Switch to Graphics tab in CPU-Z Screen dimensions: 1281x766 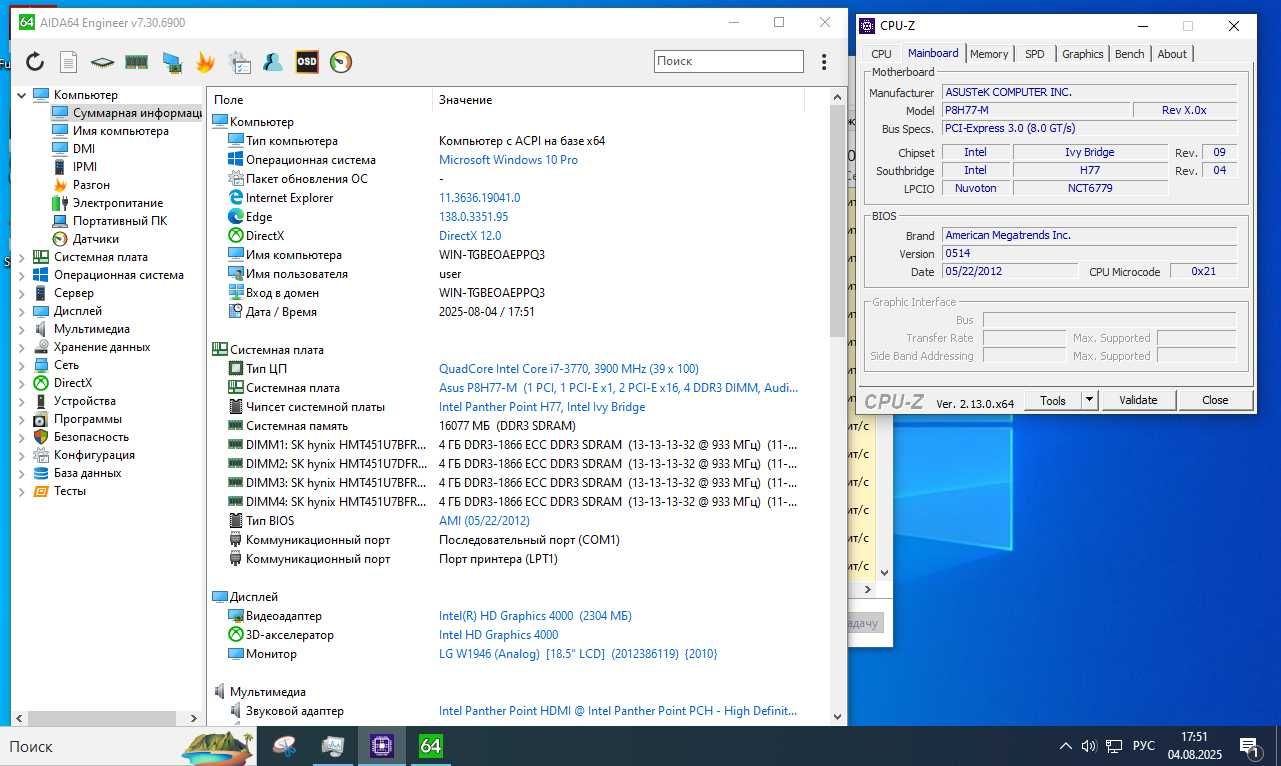pos(1083,54)
